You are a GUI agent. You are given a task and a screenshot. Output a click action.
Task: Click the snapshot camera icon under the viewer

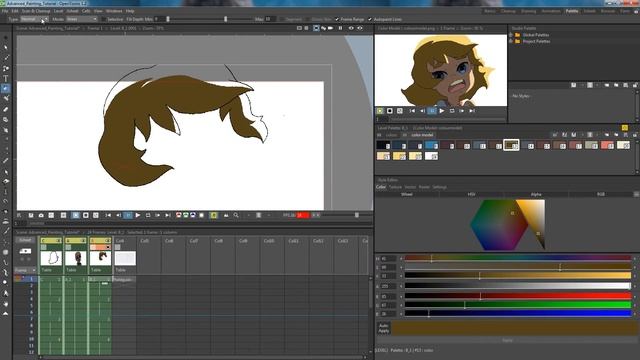tap(41, 215)
